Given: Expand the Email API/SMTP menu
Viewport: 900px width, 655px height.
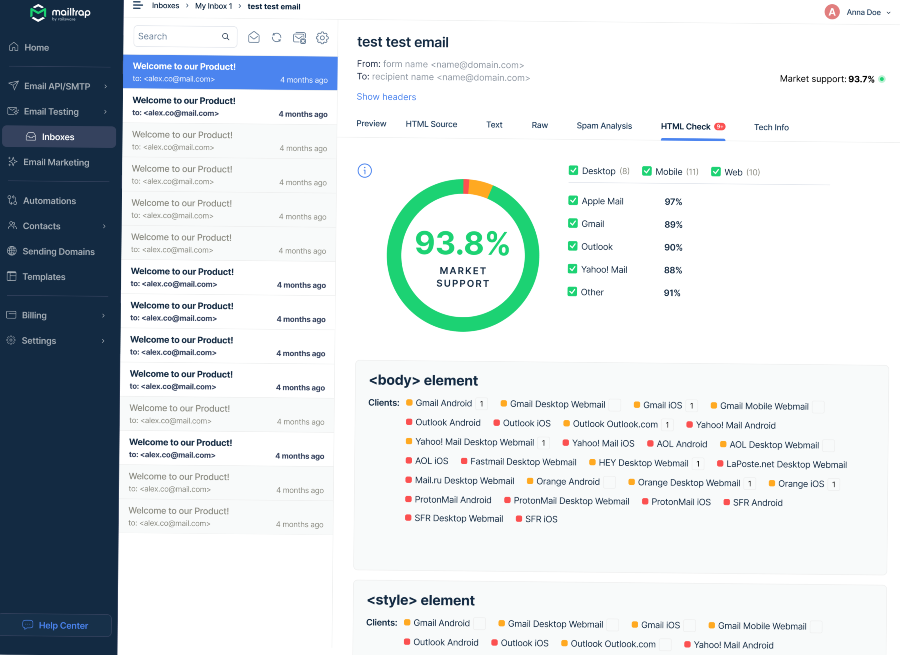Looking at the screenshot, I should pos(58,86).
